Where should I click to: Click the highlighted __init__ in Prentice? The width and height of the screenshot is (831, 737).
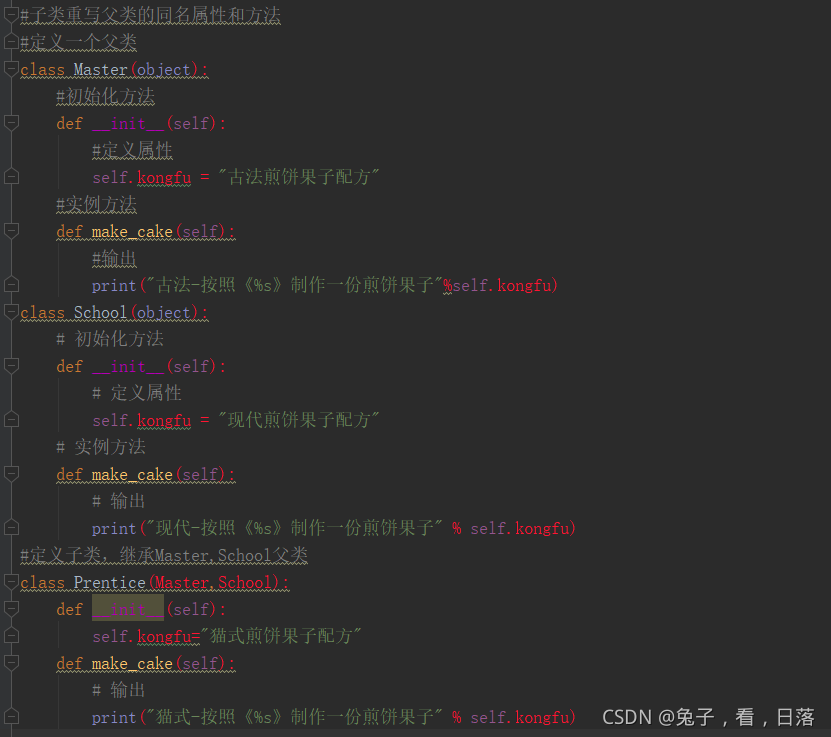coord(128,608)
